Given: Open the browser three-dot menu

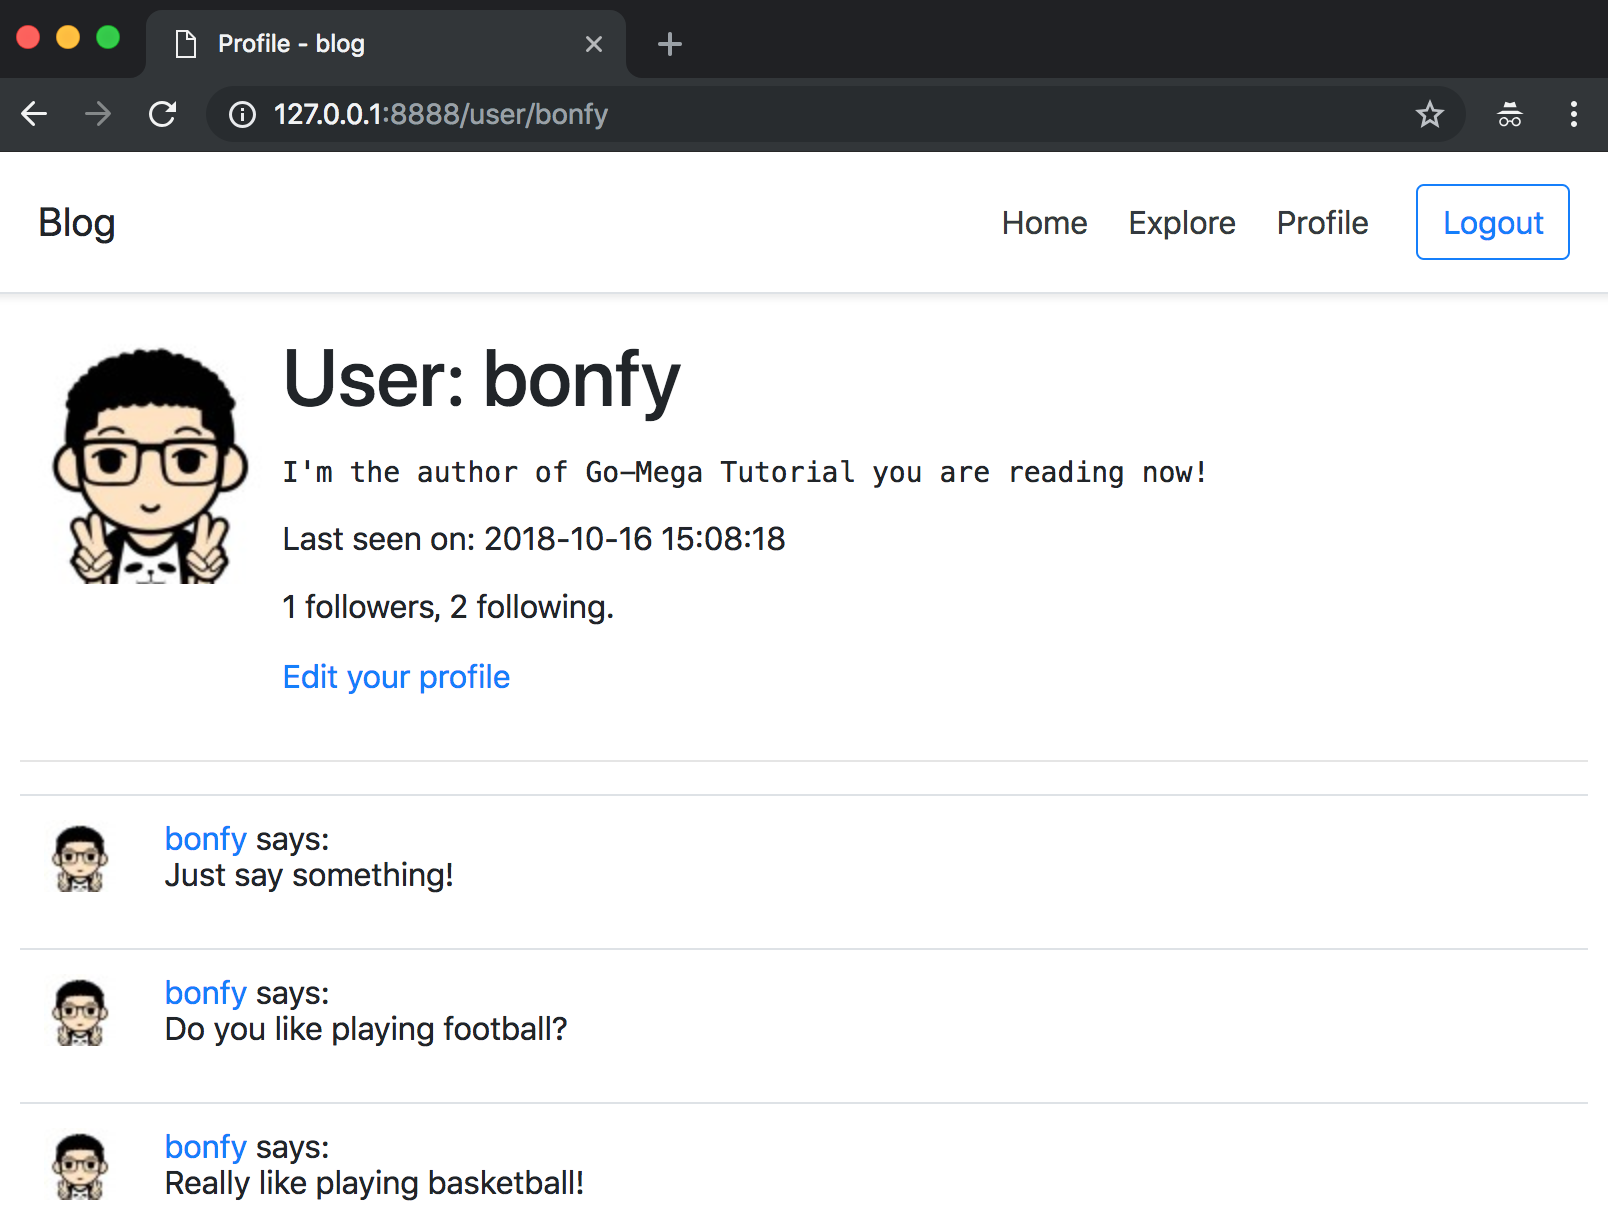Looking at the screenshot, I should click(x=1573, y=114).
